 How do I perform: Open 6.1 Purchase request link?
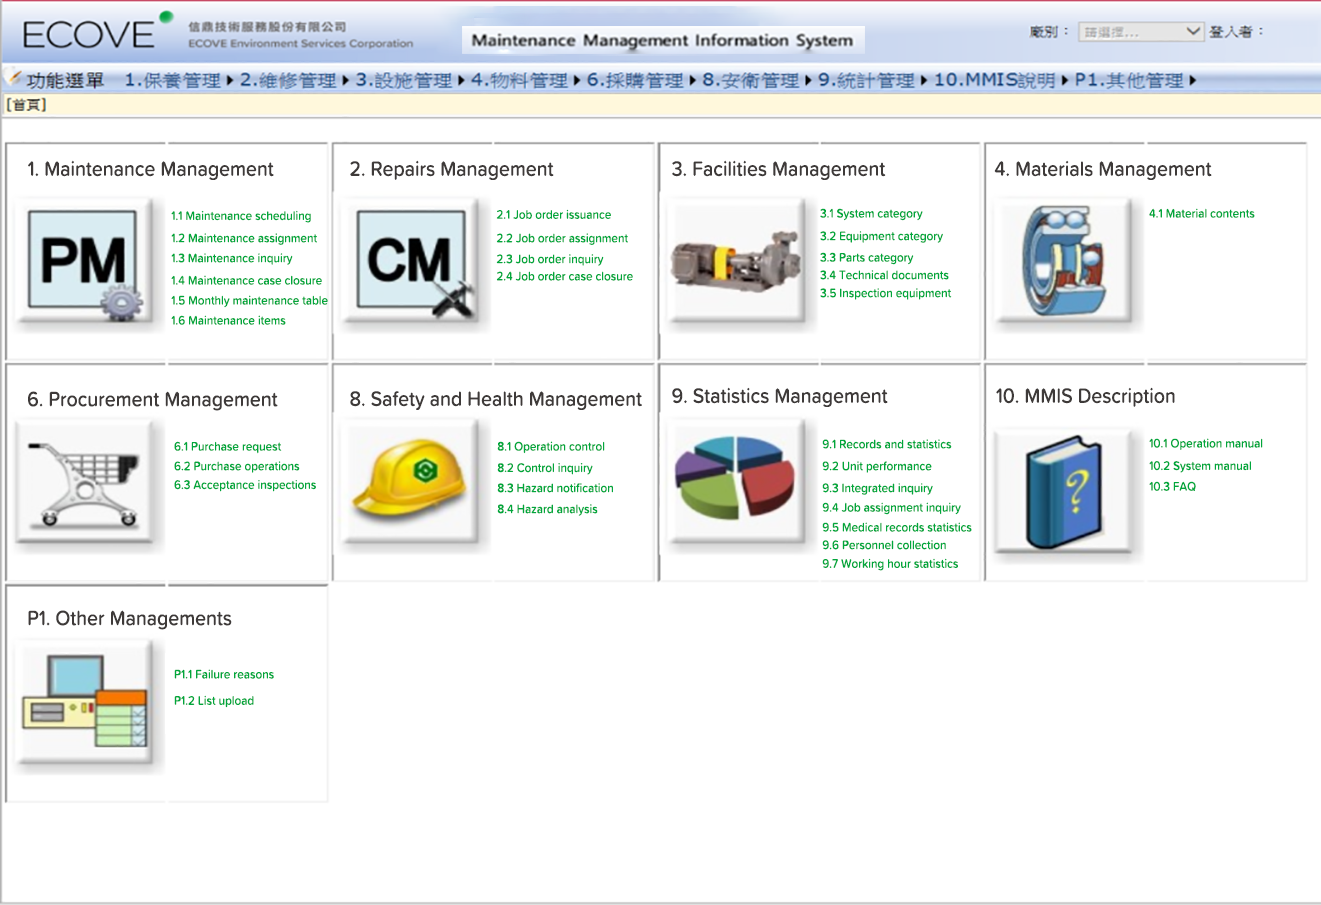coord(227,447)
